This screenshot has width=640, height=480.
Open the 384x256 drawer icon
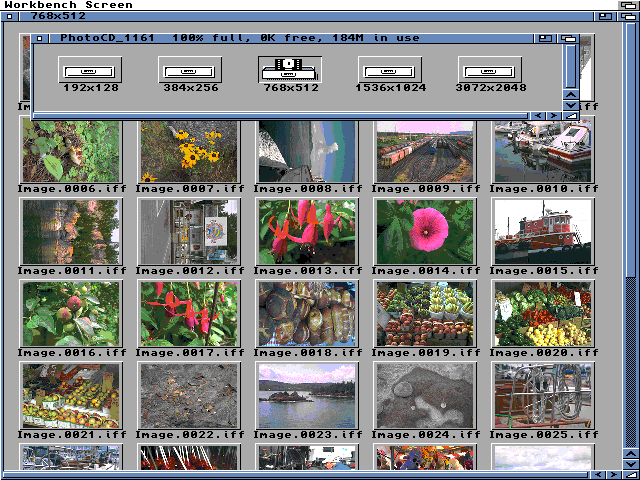click(190, 70)
